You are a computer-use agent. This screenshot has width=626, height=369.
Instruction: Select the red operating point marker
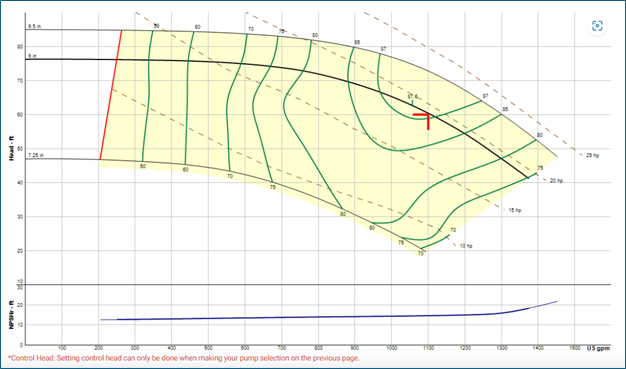[x=422, y=121]
